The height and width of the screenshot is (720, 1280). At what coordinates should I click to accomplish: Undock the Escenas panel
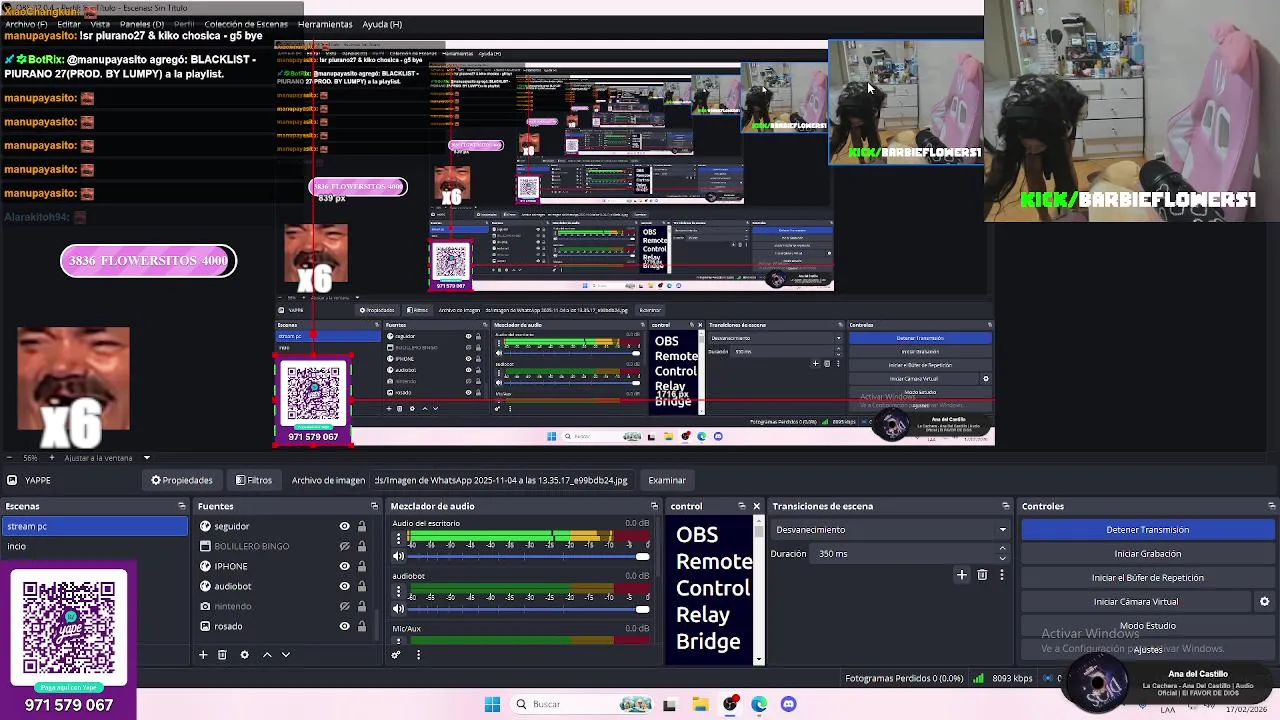point(181,506)
